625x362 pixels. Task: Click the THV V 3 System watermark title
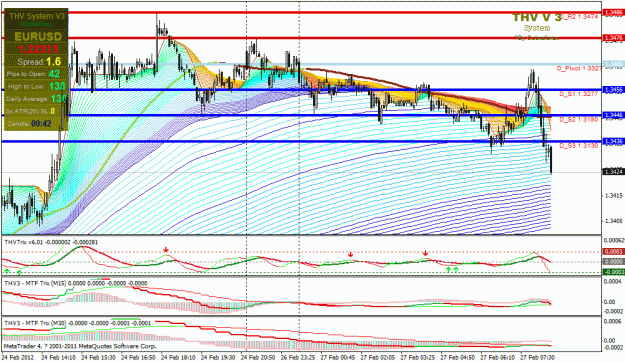[537, 18]
